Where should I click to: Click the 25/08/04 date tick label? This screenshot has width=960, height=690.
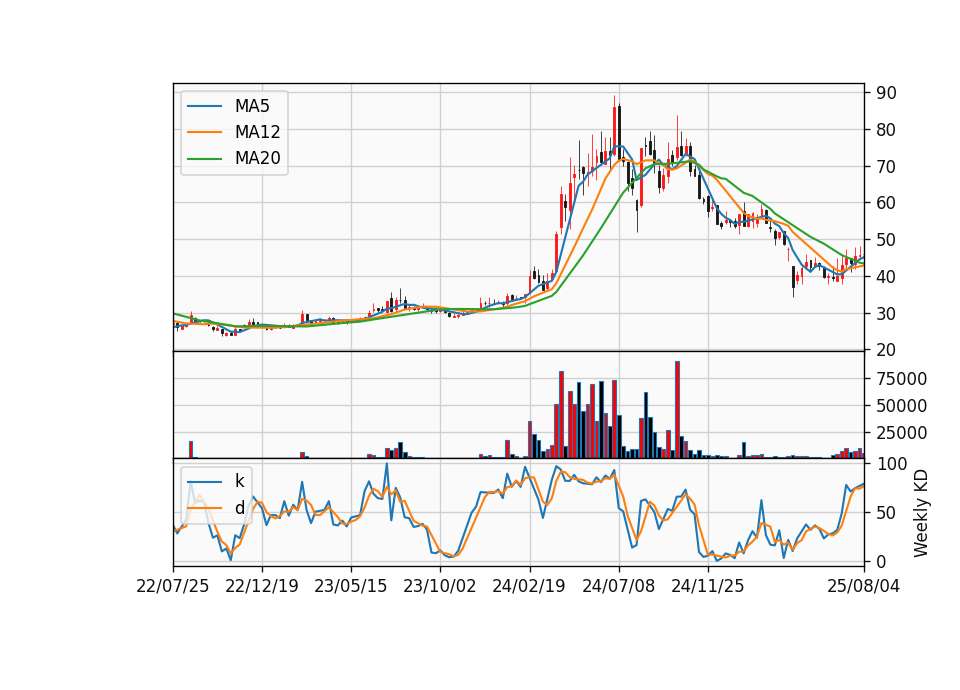864,586
